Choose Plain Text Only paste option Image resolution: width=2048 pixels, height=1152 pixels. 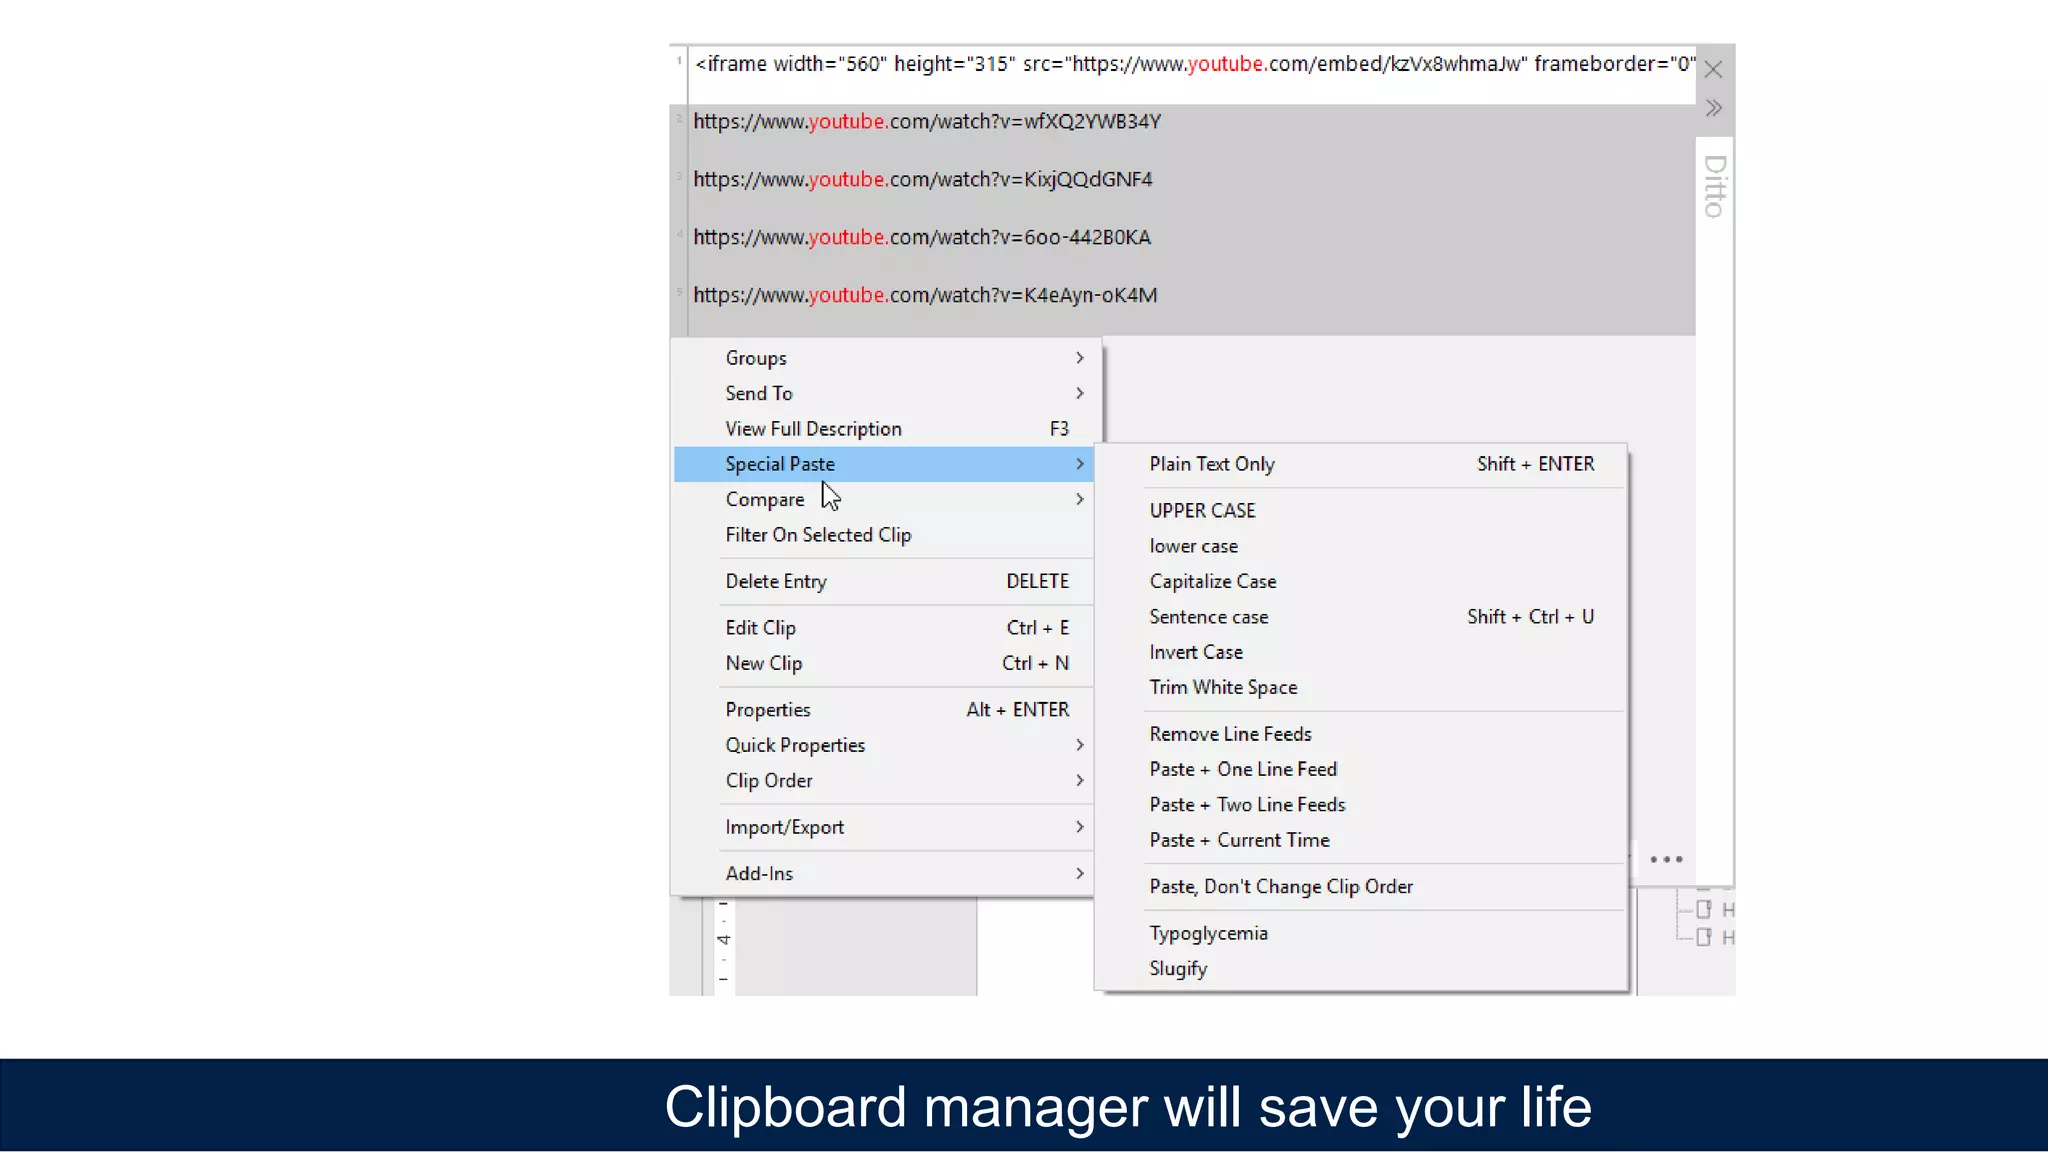1212,464
